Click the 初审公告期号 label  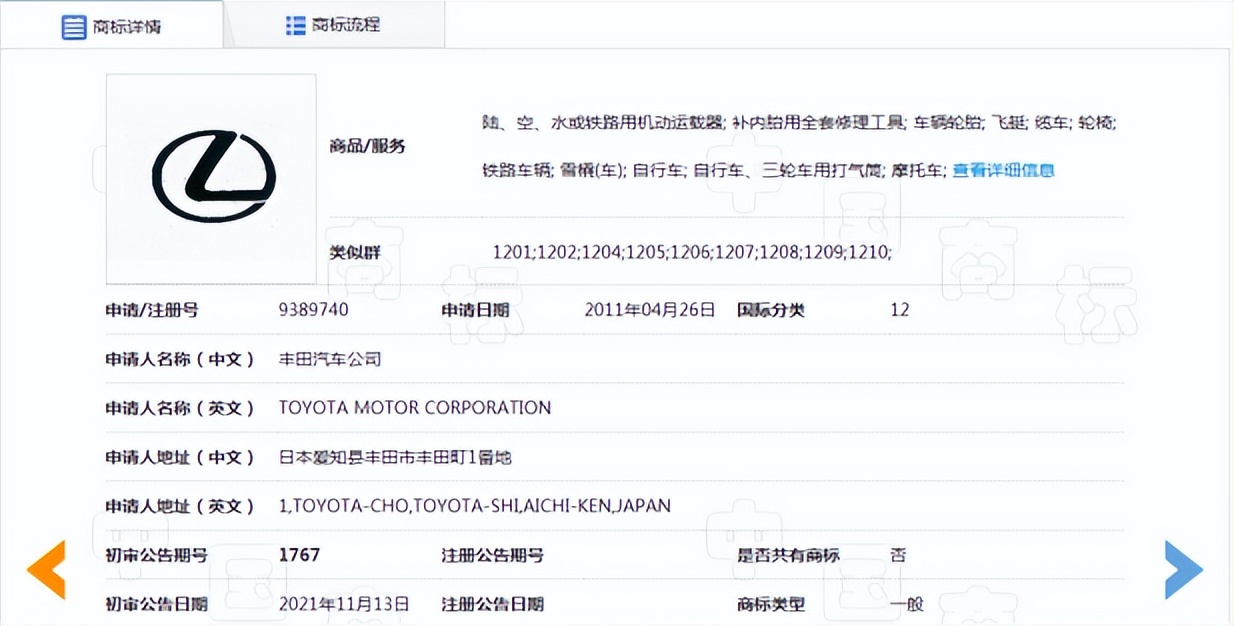click(157, 555)
